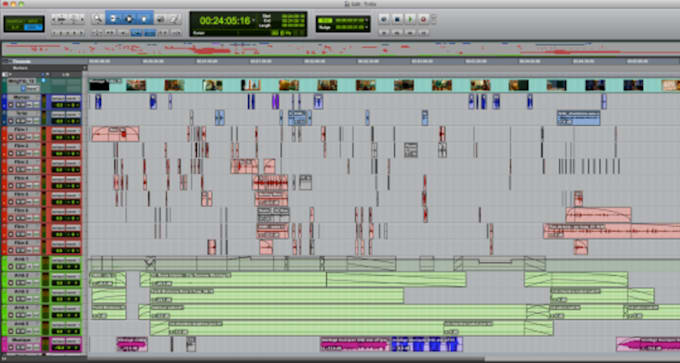Select the long pink clip on the FX 7 track
Screen dimensions: 680x363
pos(611,231)
